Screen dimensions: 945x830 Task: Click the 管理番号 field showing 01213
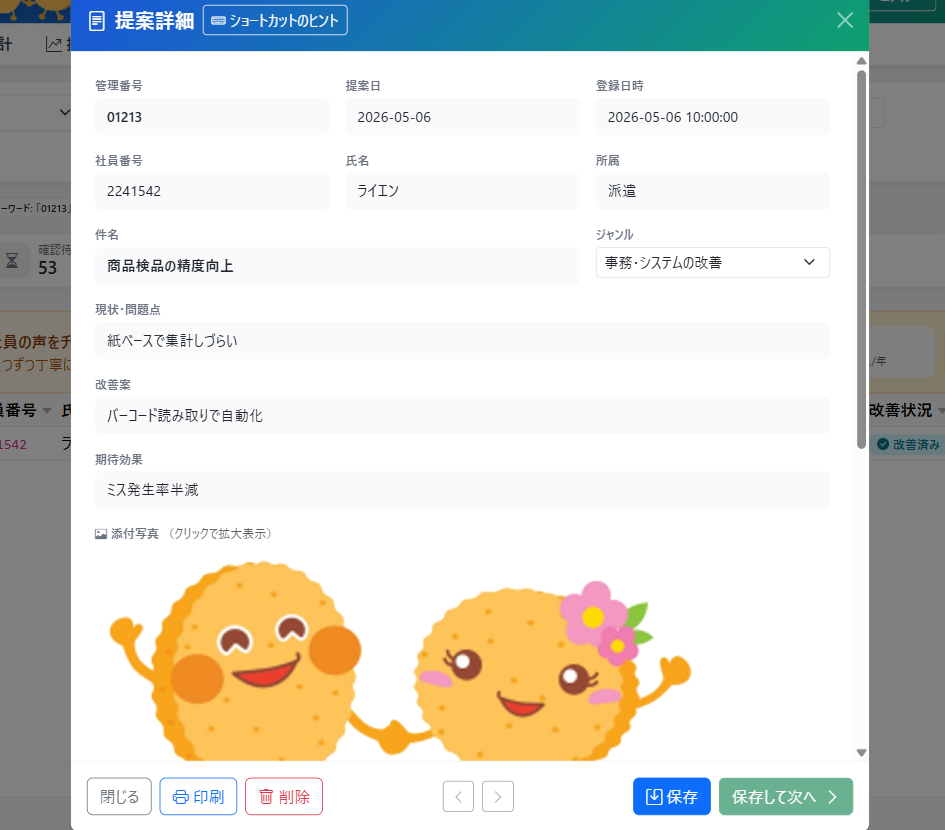tap(212, 117)
